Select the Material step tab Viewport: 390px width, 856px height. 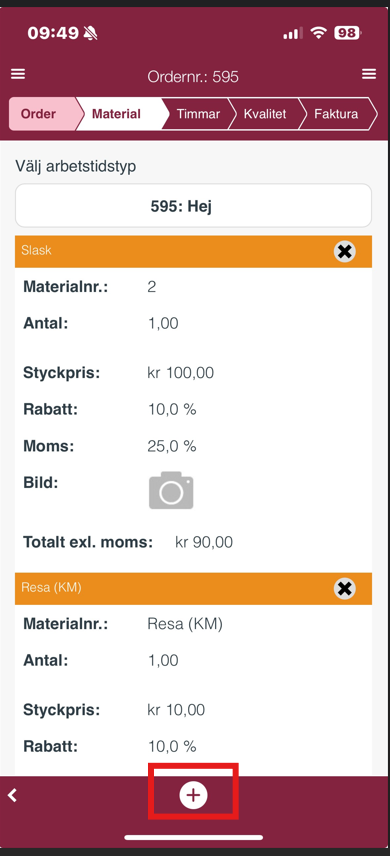pos(119,114)
